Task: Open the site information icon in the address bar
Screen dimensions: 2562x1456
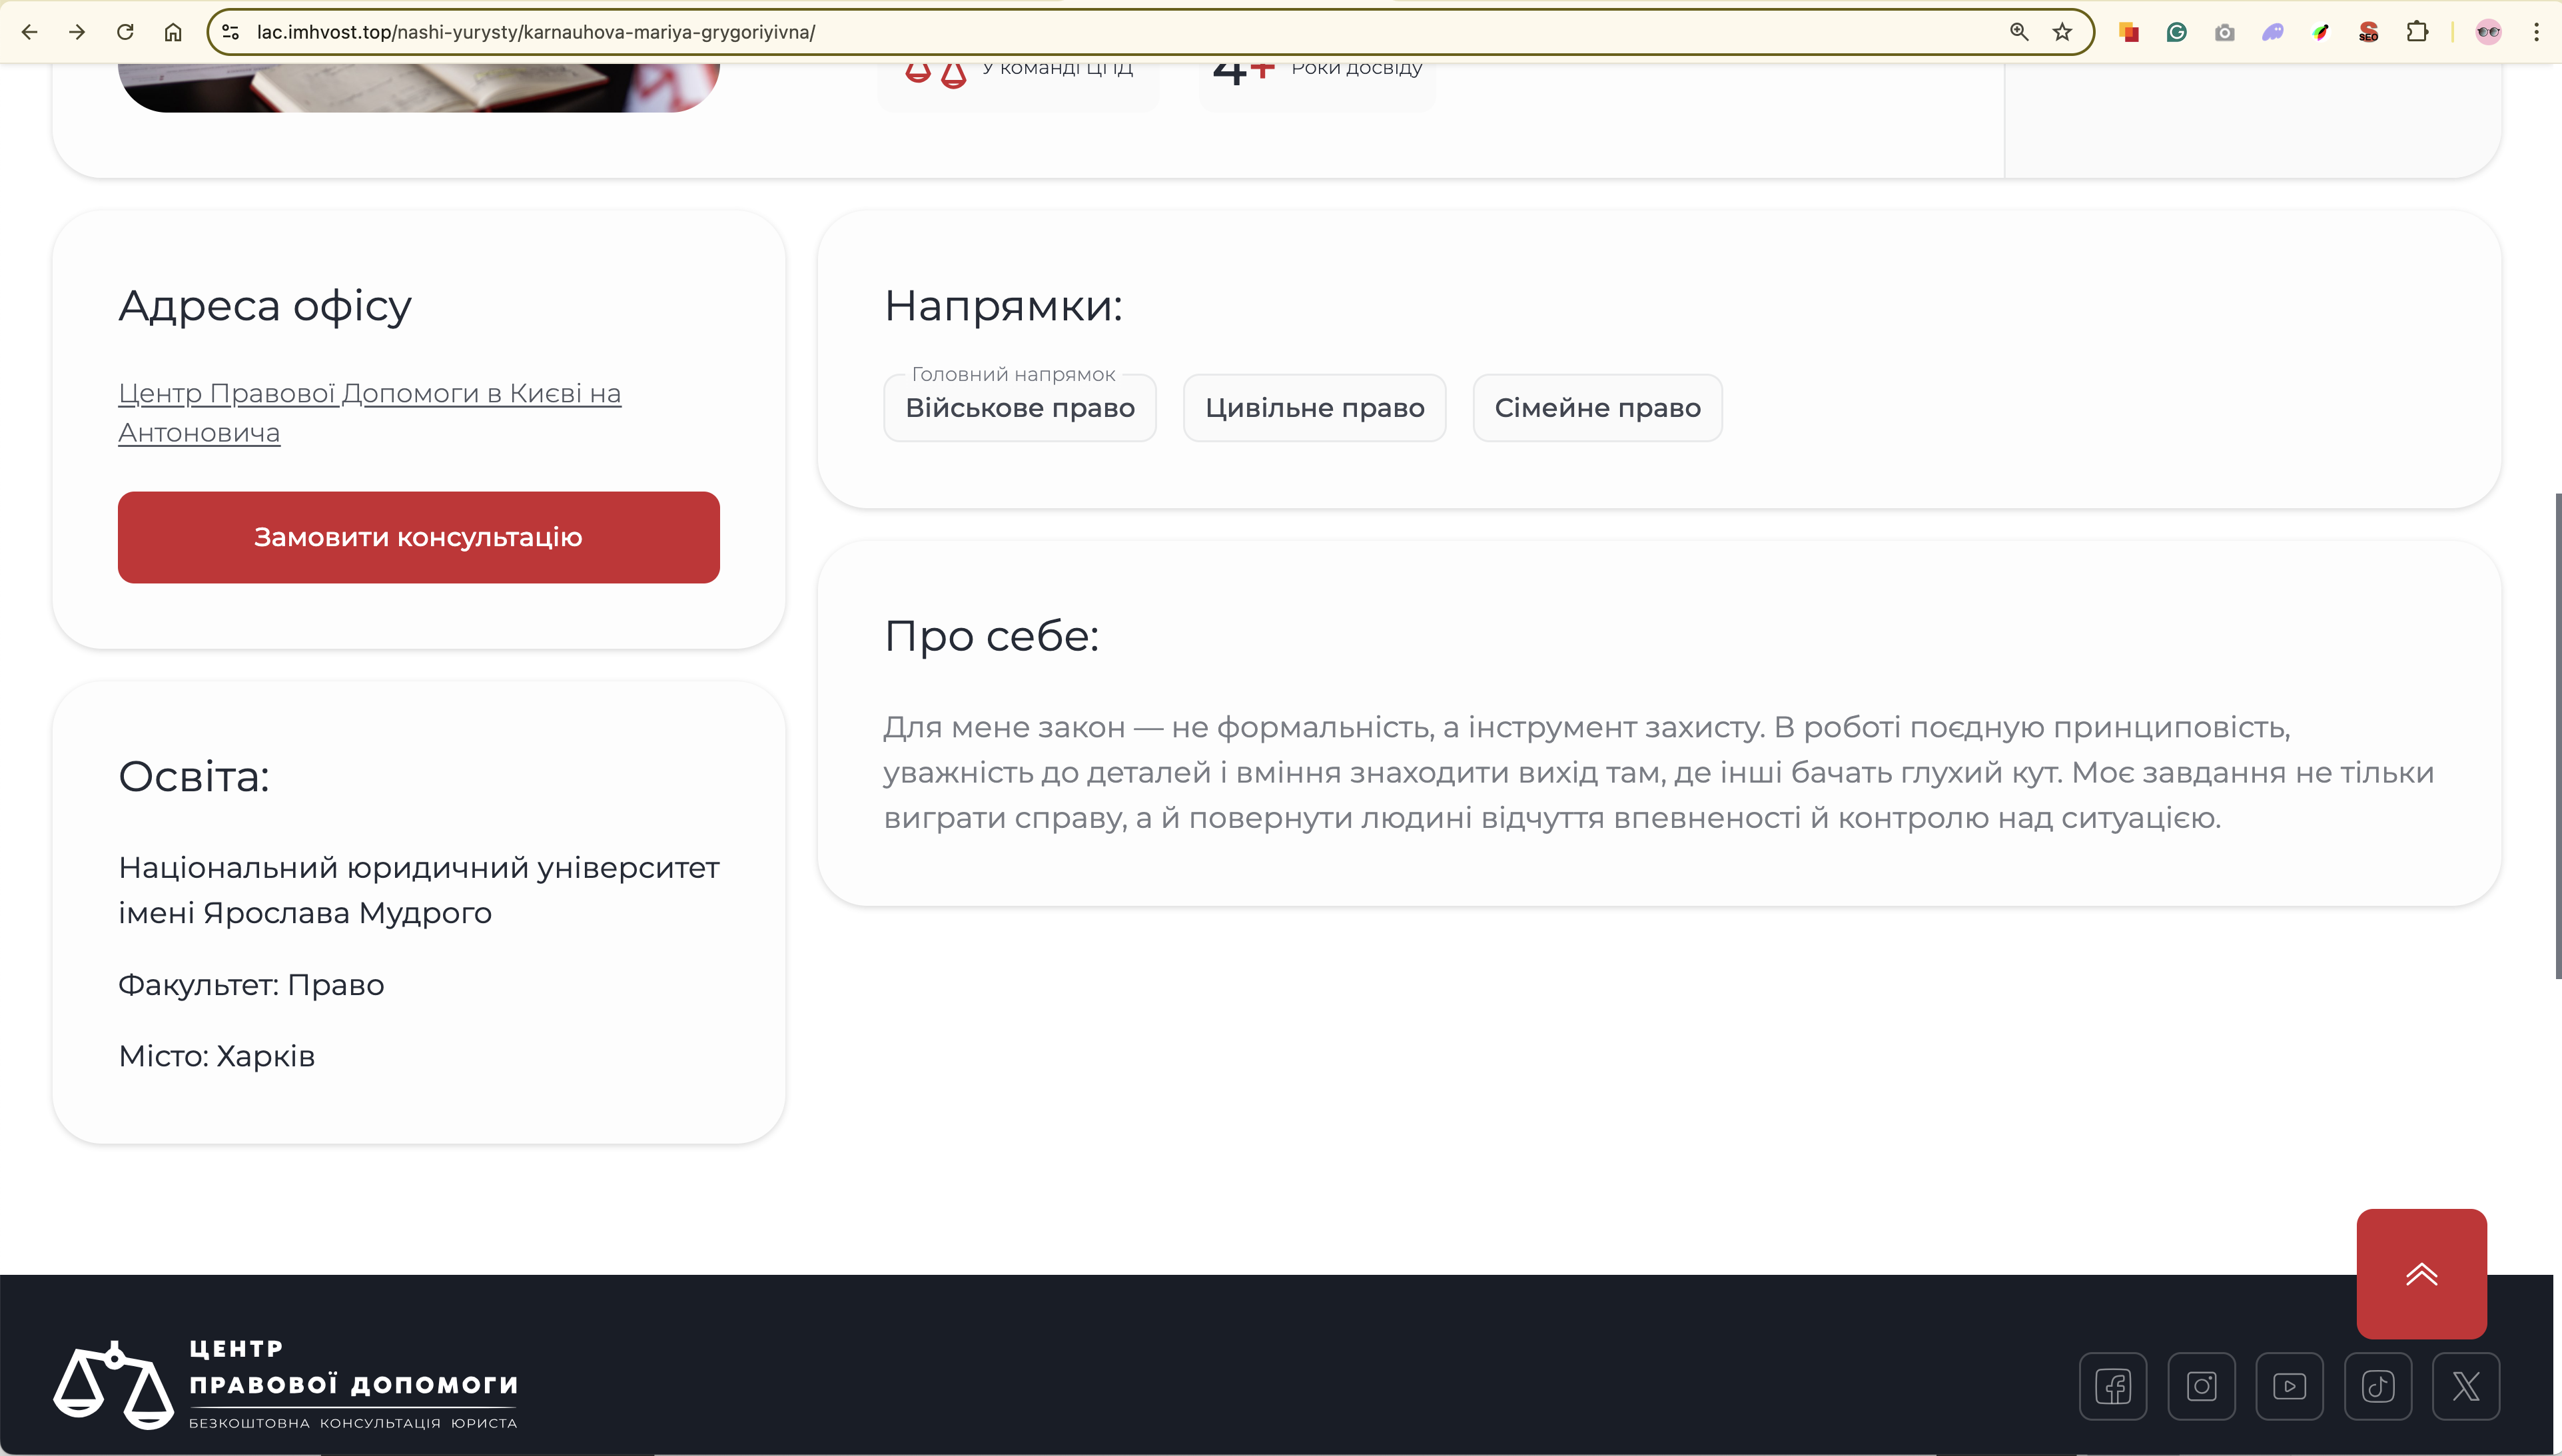Action: coord(230,32)
